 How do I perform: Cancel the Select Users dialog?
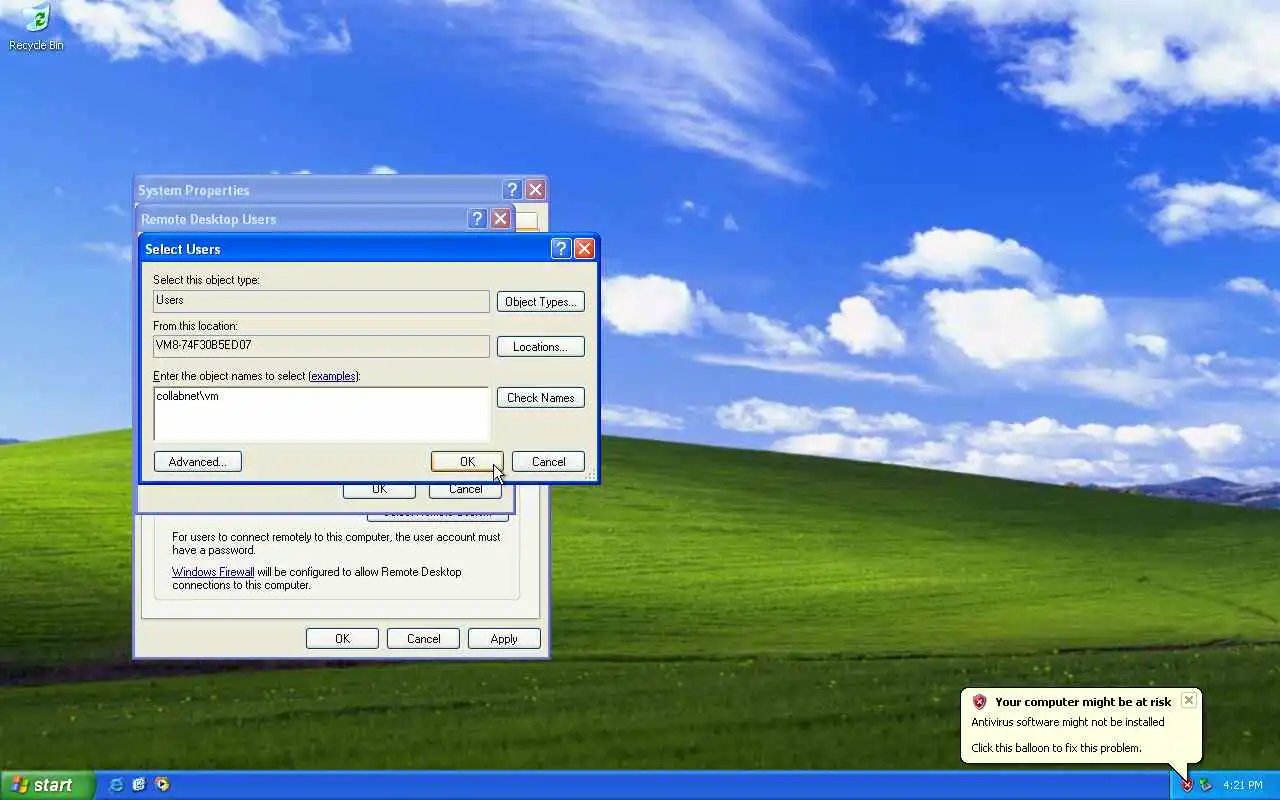tap(548, 461)
